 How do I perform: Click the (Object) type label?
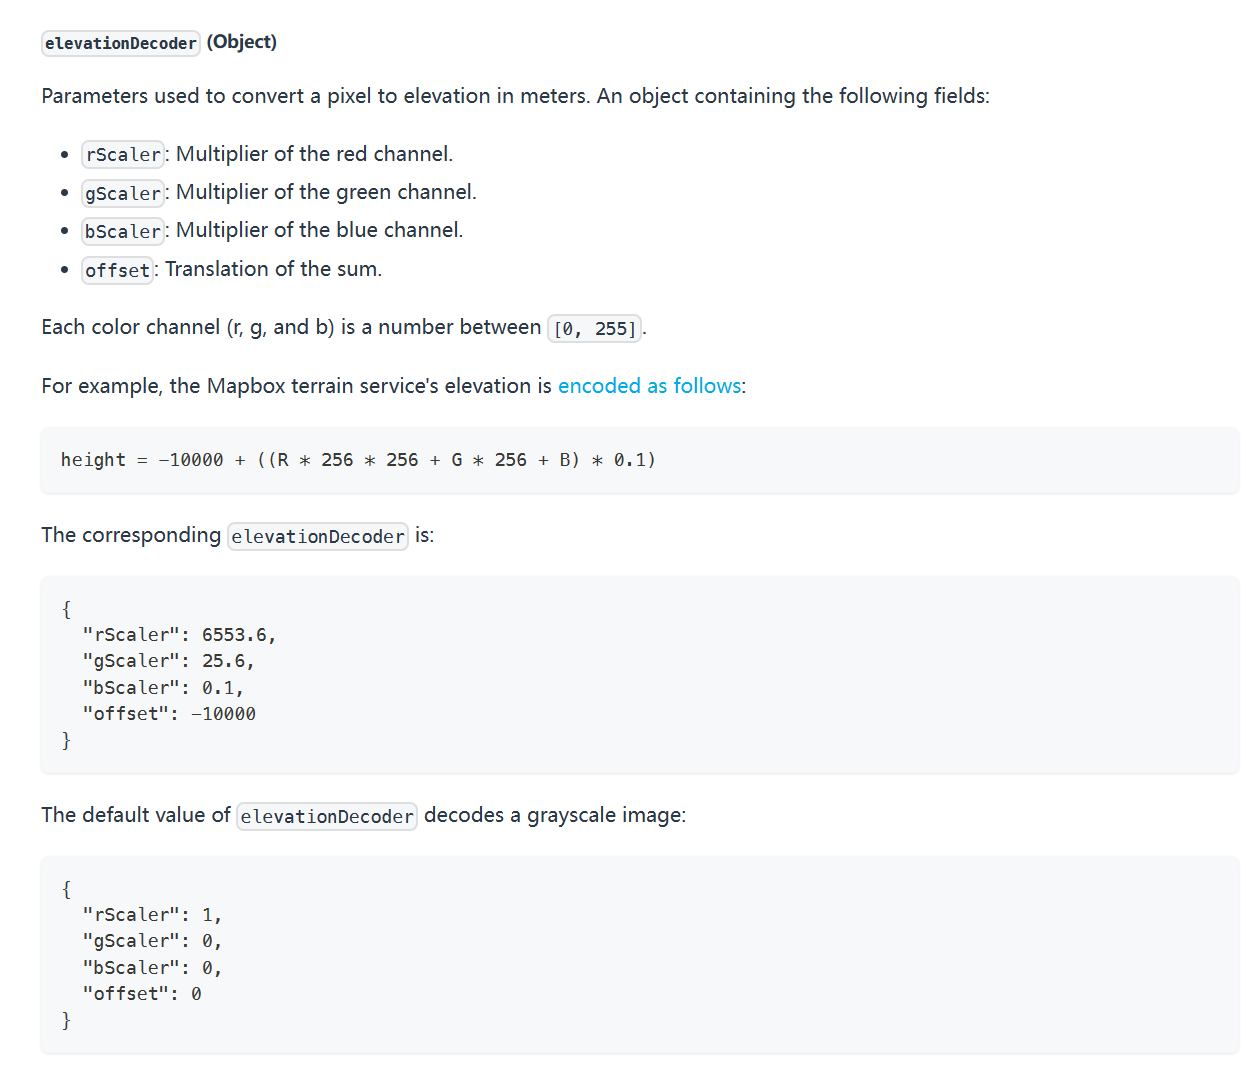coord(242,42)
